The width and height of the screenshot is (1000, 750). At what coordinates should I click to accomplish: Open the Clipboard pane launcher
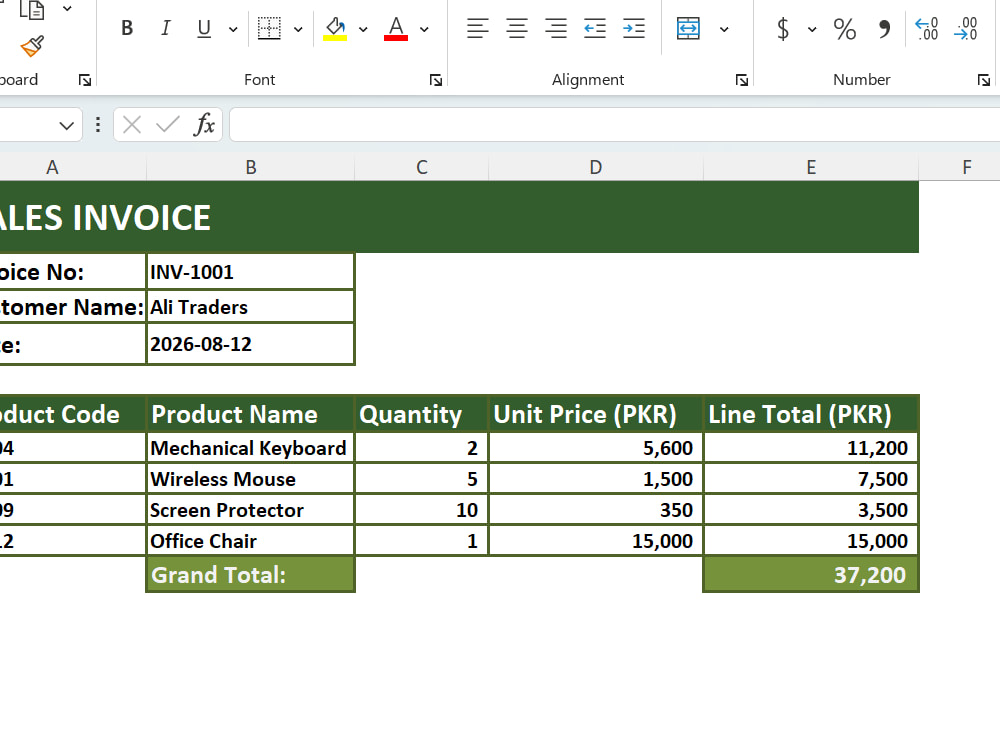click(x=85, y=80)
